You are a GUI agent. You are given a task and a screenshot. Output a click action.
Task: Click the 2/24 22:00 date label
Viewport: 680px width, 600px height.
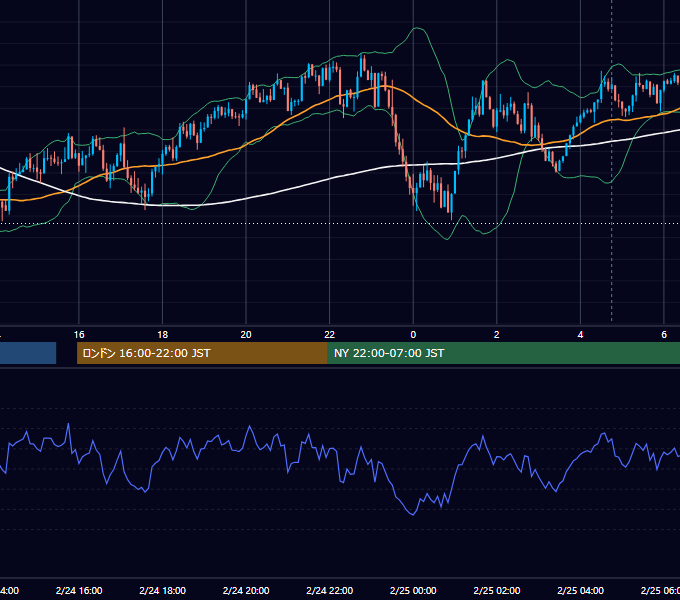[330, 590]
